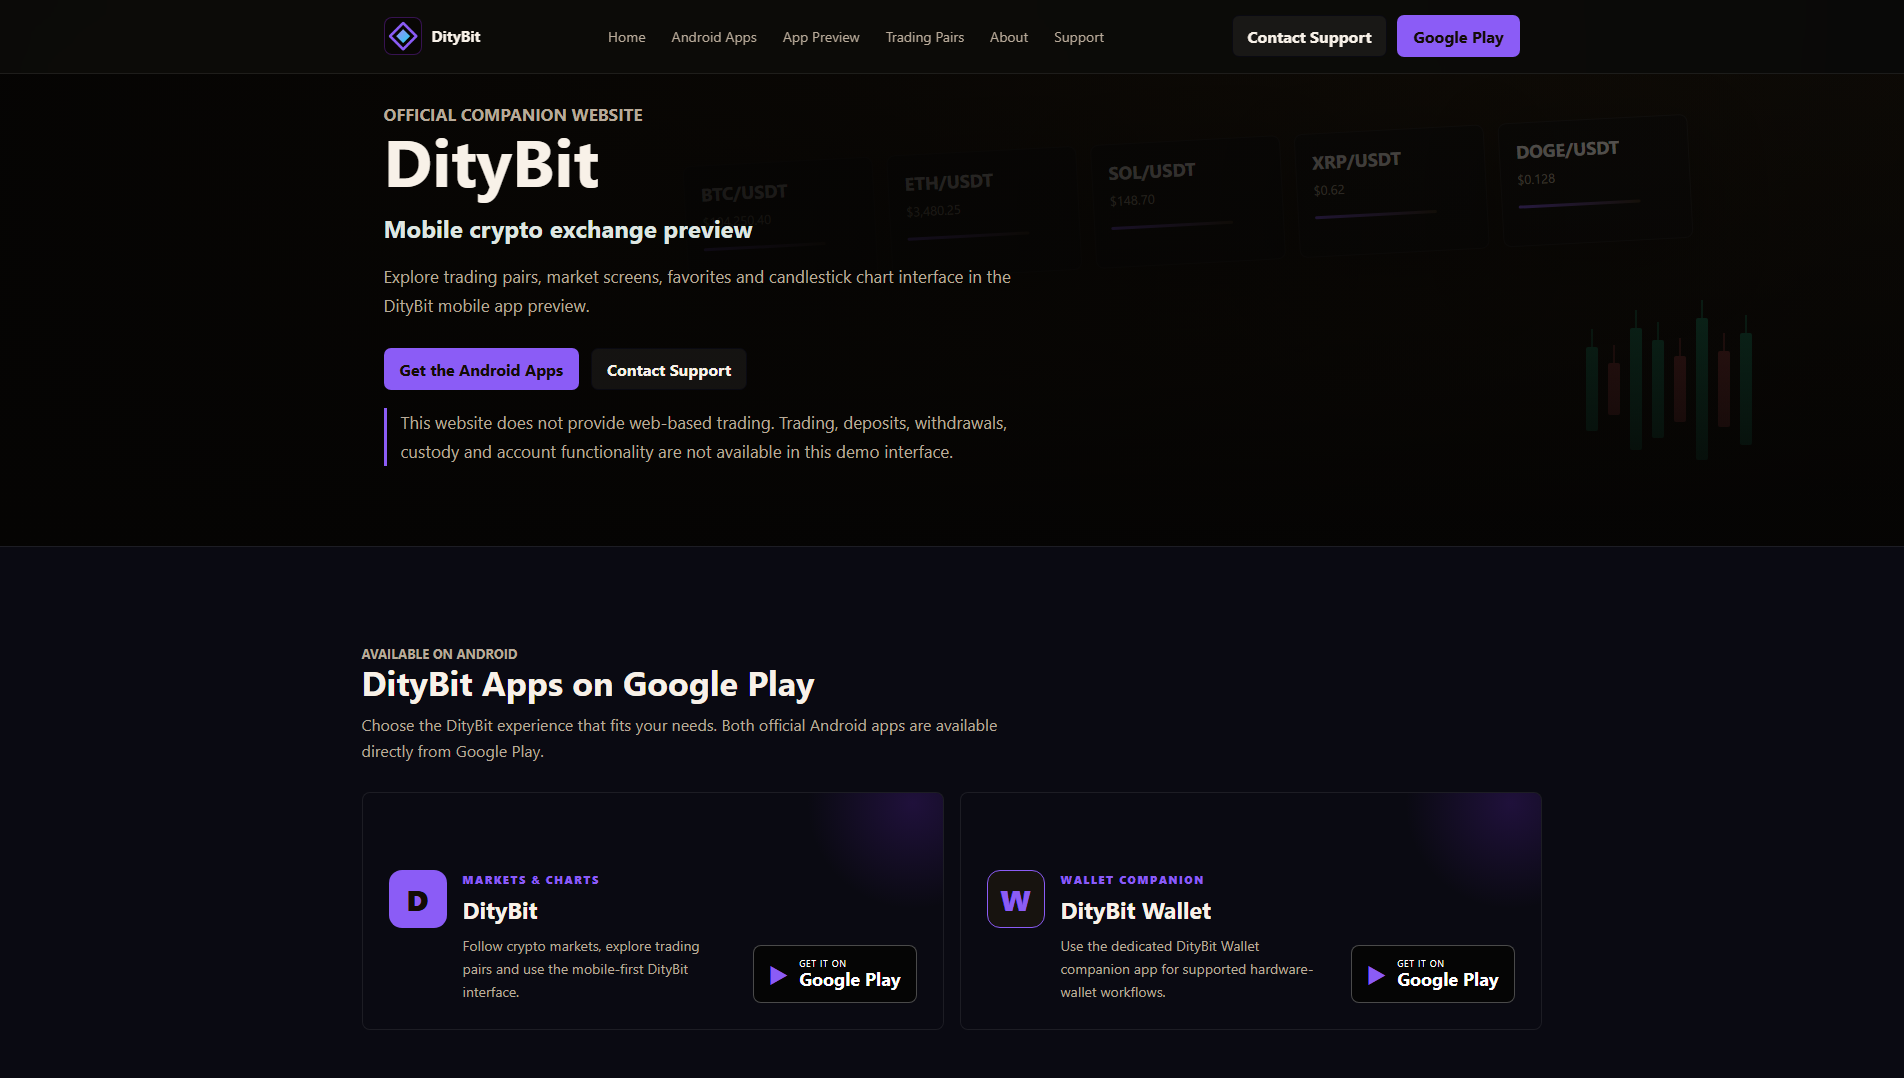
Task: Click 'DityBit Apps on Google Play' heading
Action: pyautogui.click(x=588, y=685)
